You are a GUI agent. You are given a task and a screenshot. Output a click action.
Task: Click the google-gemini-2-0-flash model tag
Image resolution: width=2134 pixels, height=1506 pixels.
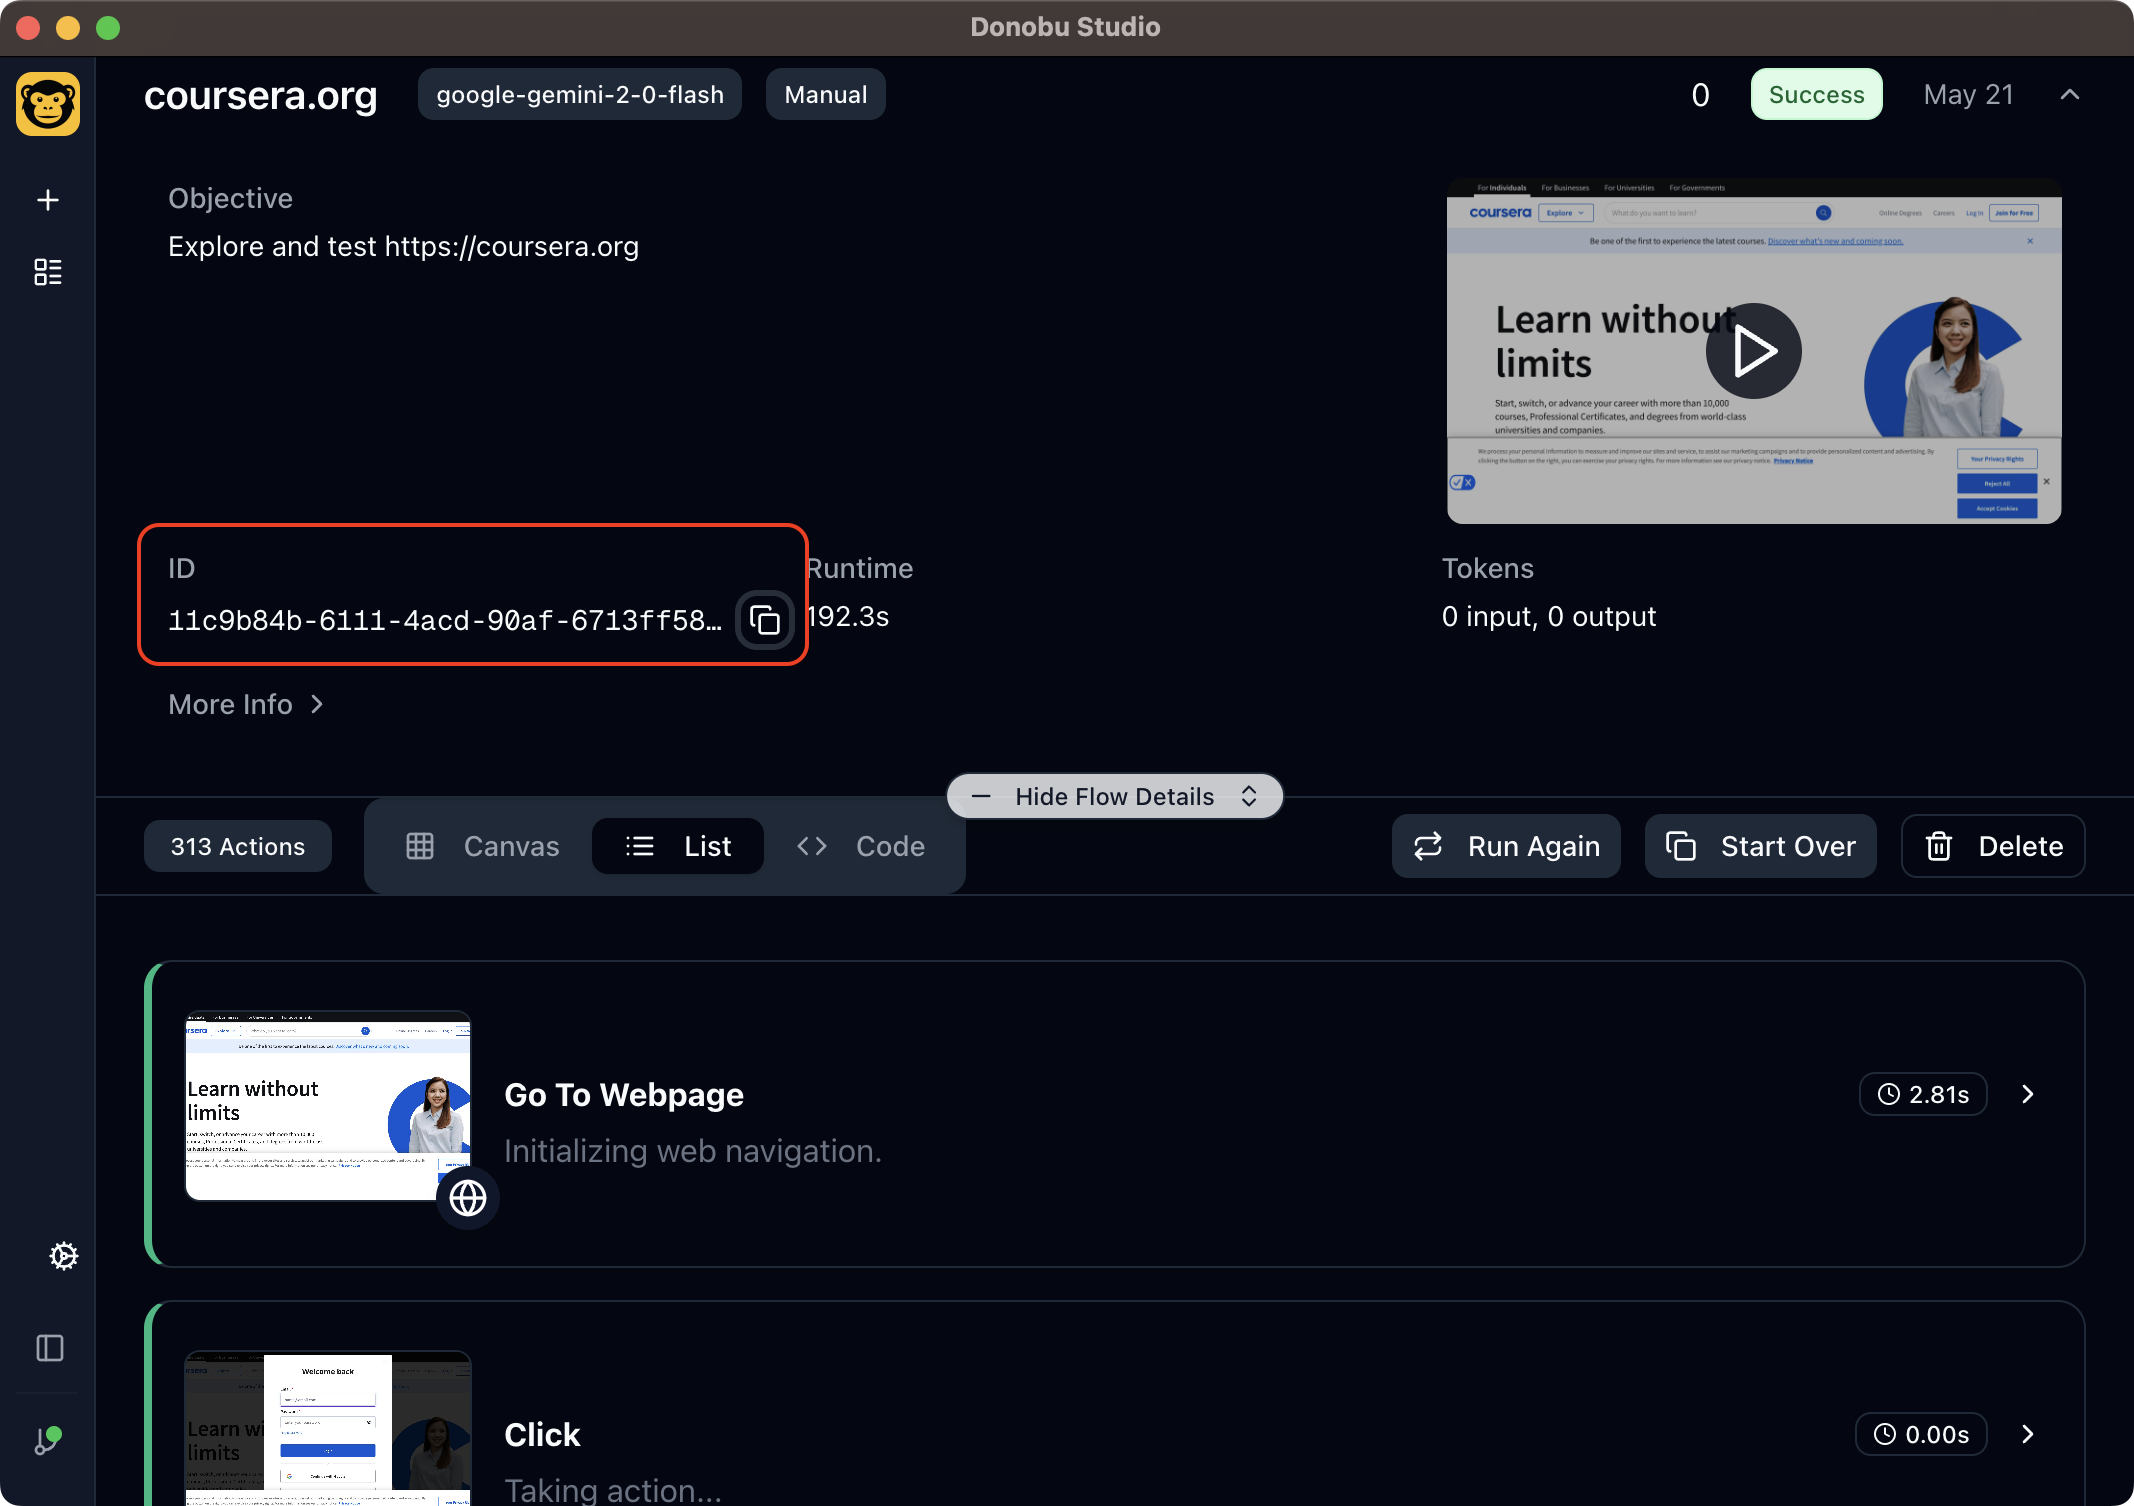pos(580,94)
